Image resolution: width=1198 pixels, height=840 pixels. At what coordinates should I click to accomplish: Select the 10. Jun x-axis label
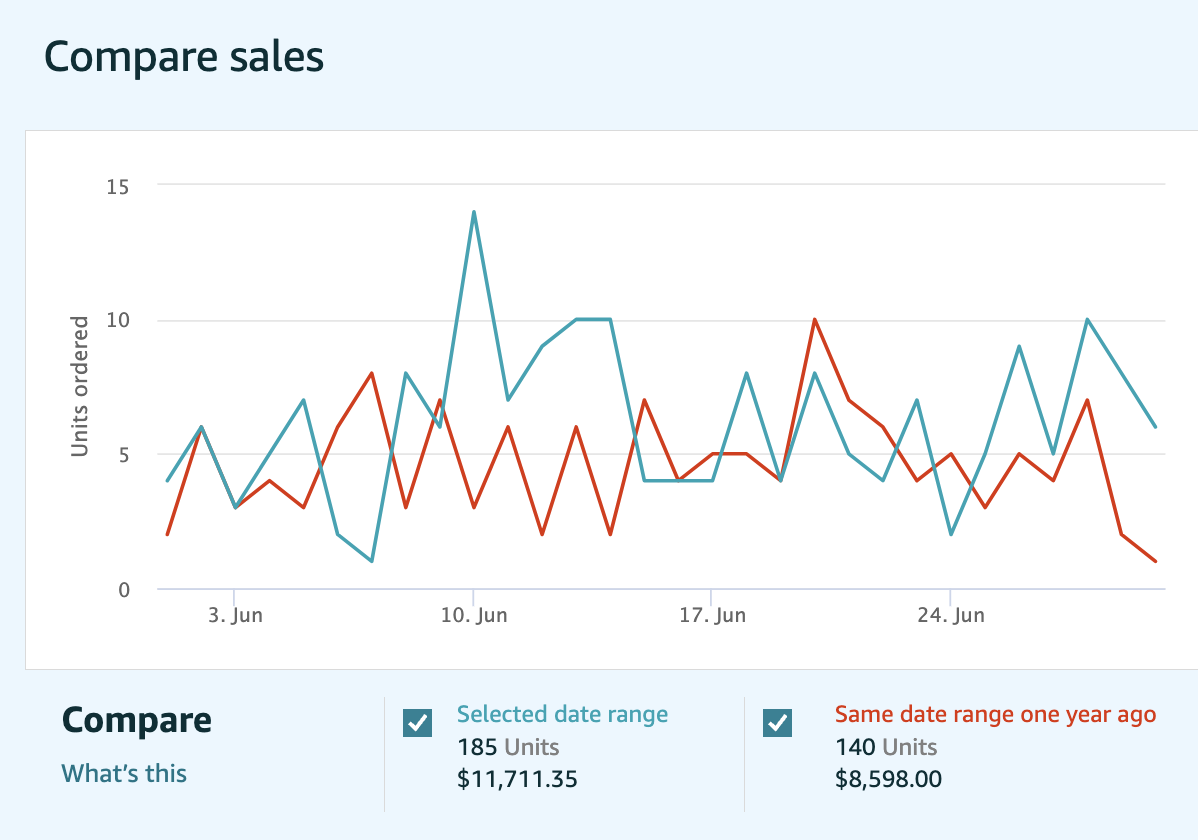click(474, 615)
